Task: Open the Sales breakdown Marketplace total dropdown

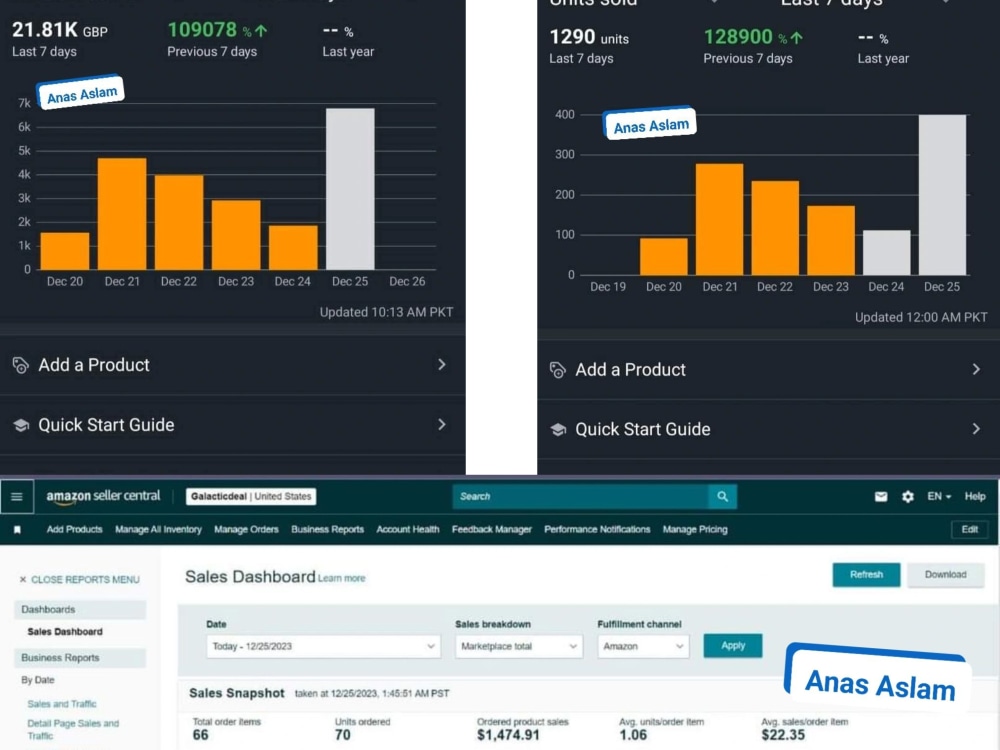Action: coord(518,646)
